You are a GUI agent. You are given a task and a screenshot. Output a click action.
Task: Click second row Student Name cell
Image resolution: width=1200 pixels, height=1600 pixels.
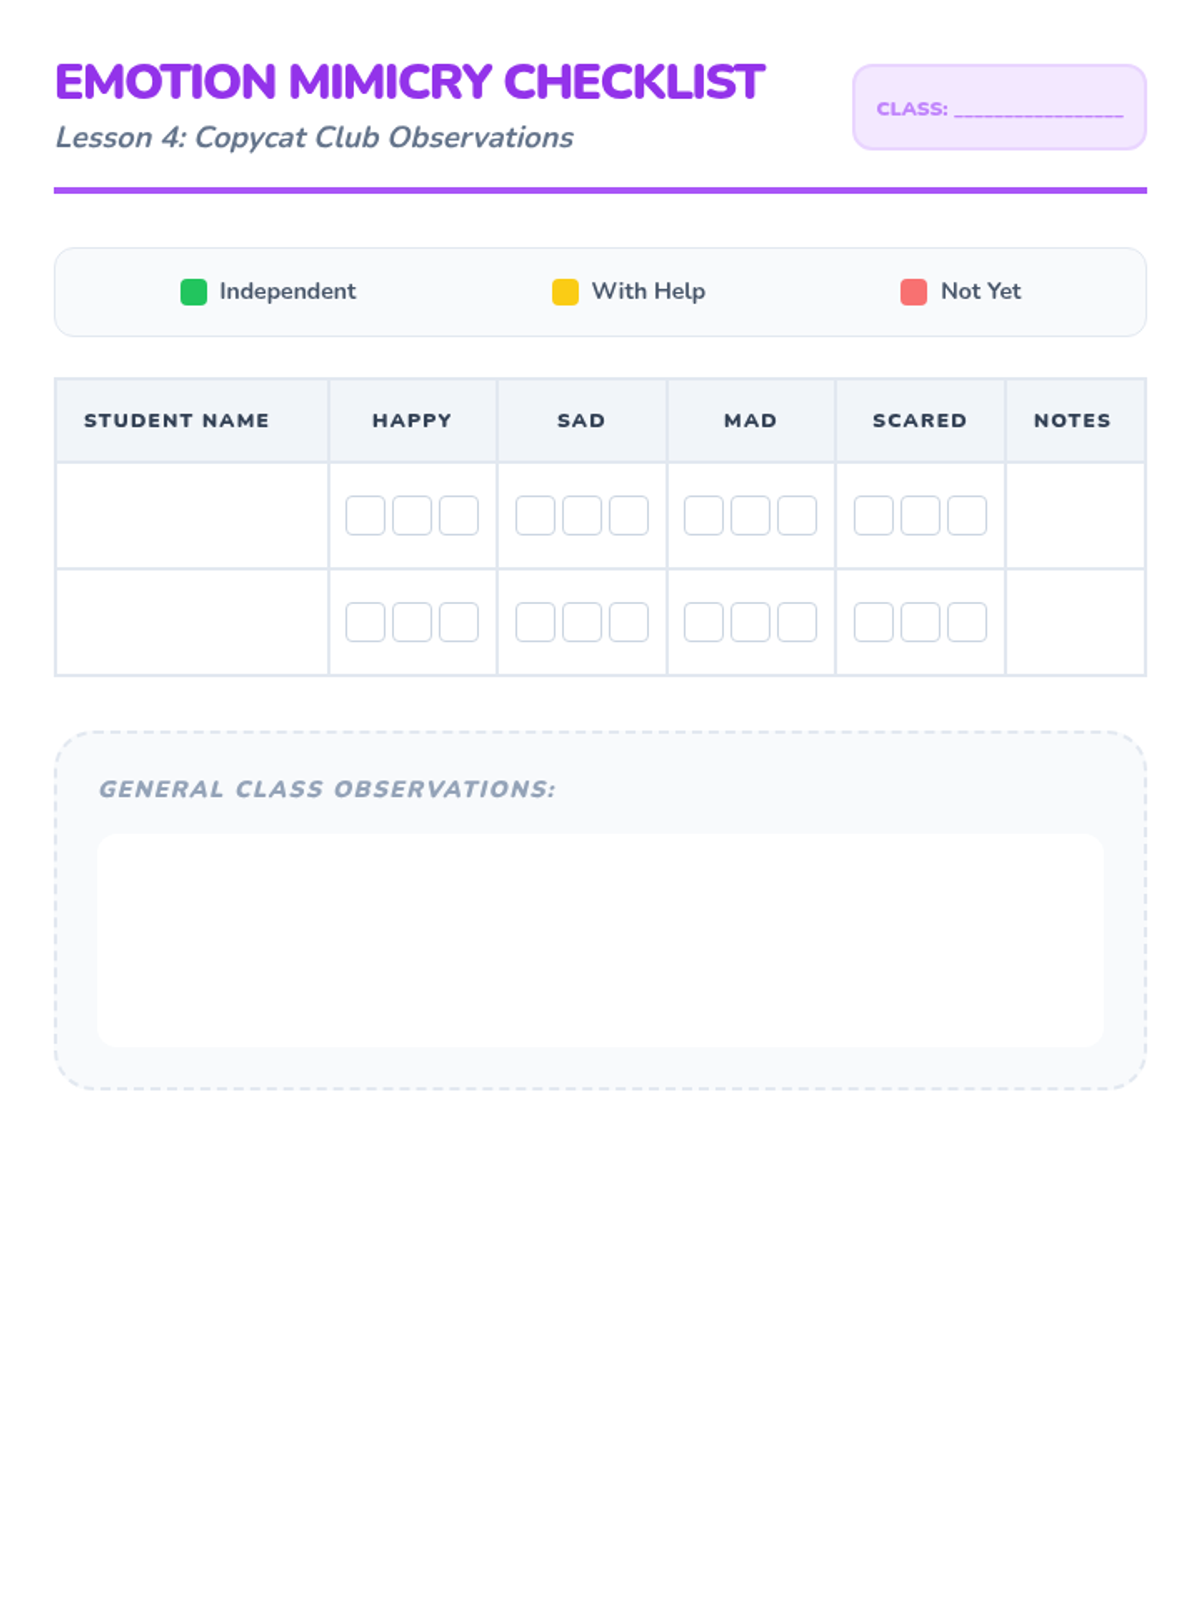click(x=192, y=622)
